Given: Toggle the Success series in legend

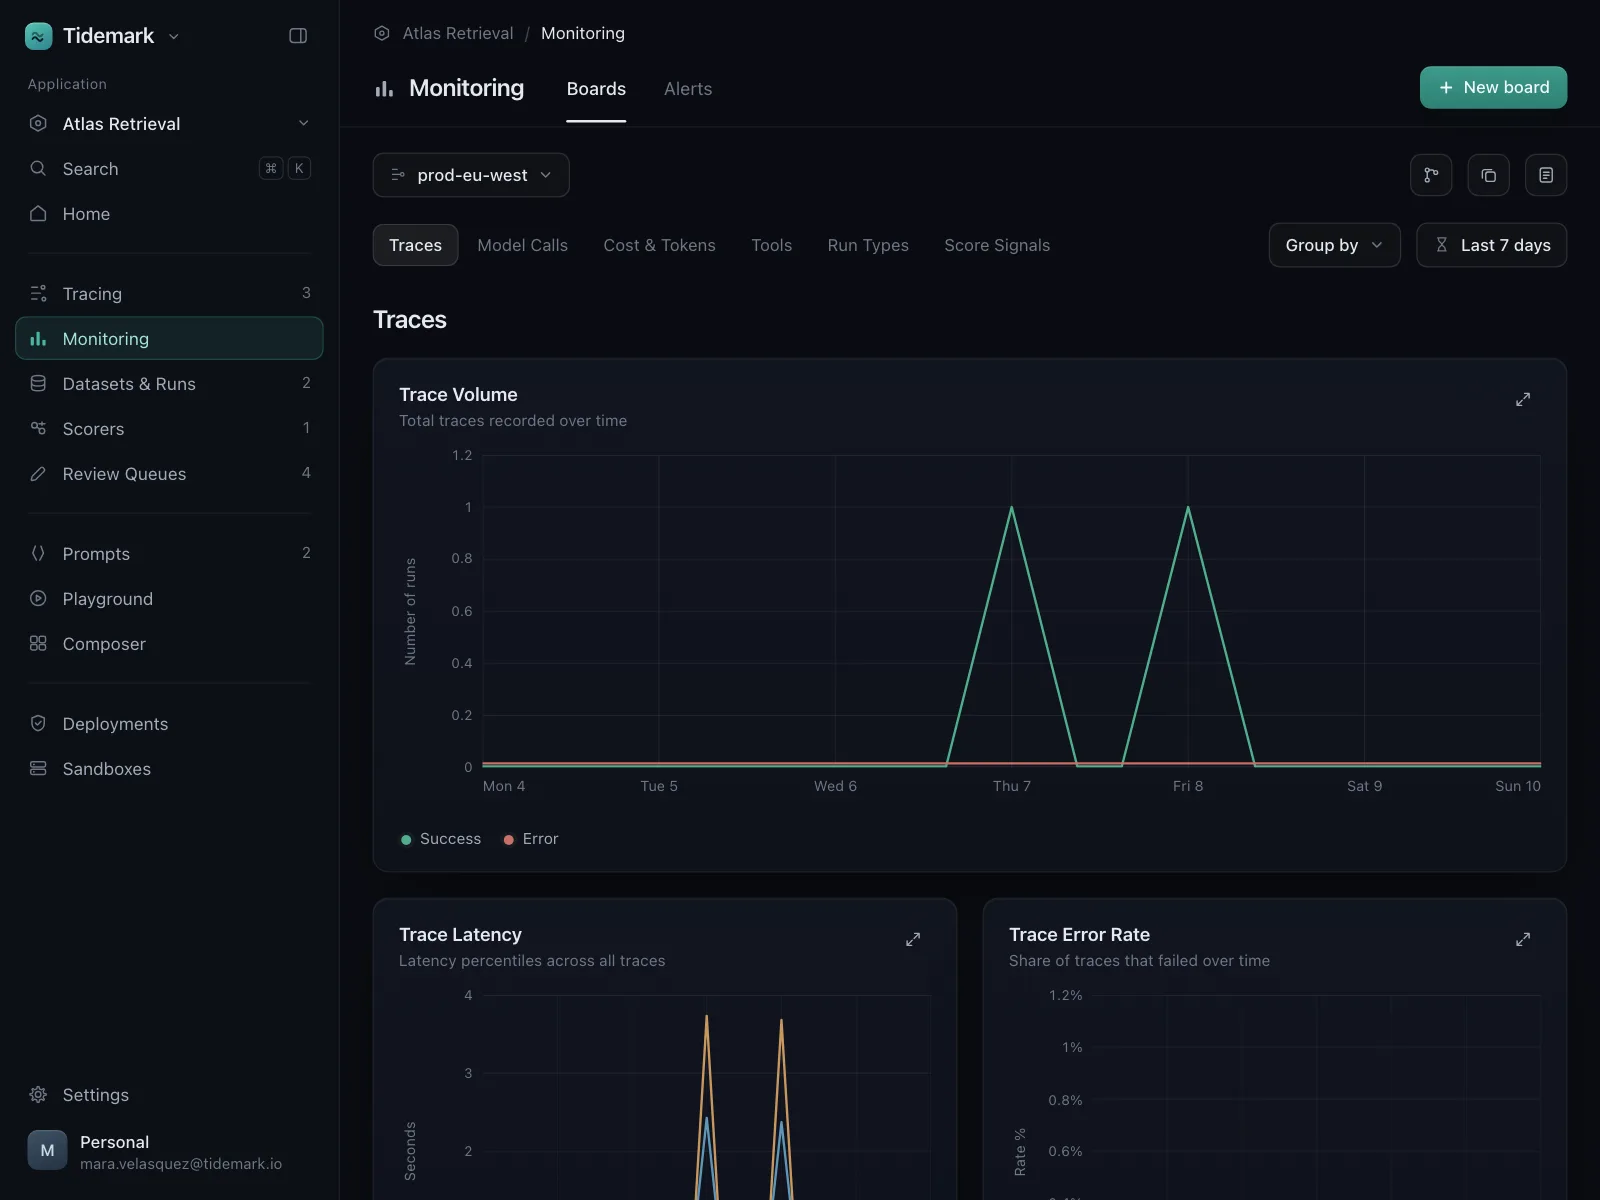Looking at the screenshot, I should click(441, 839).
